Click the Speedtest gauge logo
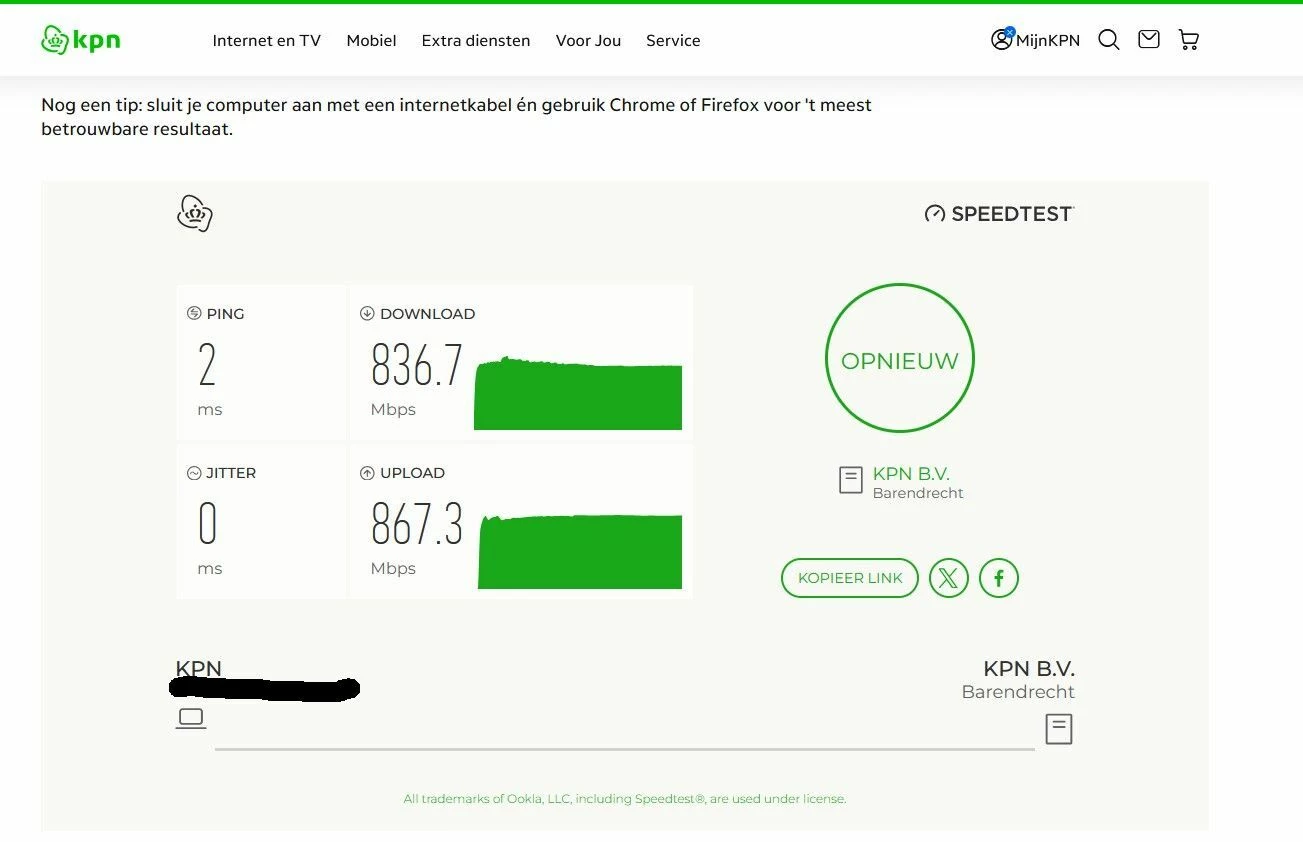This screenshot has width=1303, height=842. (x=935, y=214)
